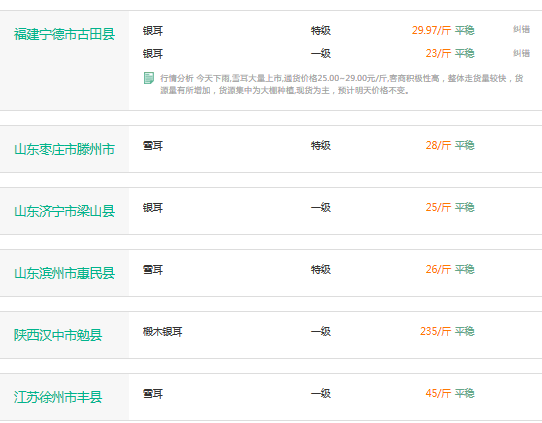Click the 行情分析 description text

pyautogui.click(x=342, y=84)
